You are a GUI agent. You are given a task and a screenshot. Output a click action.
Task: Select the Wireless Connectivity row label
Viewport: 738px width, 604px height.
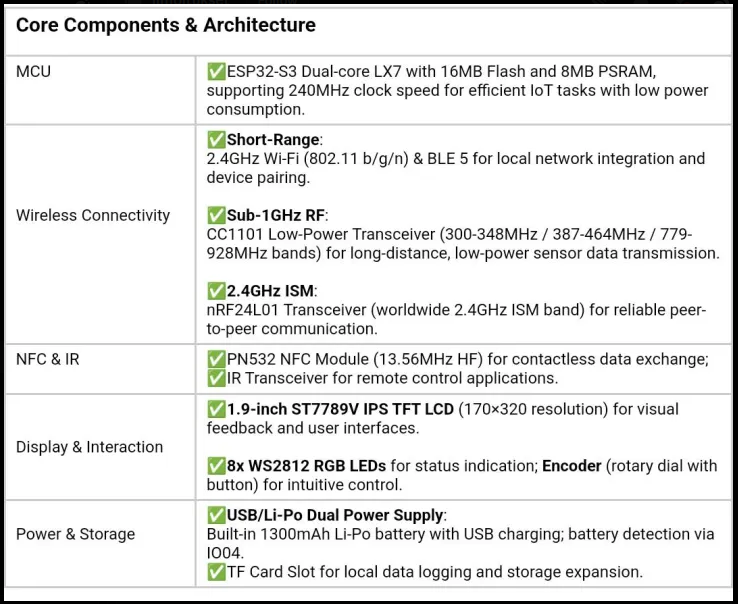[93, 215]
